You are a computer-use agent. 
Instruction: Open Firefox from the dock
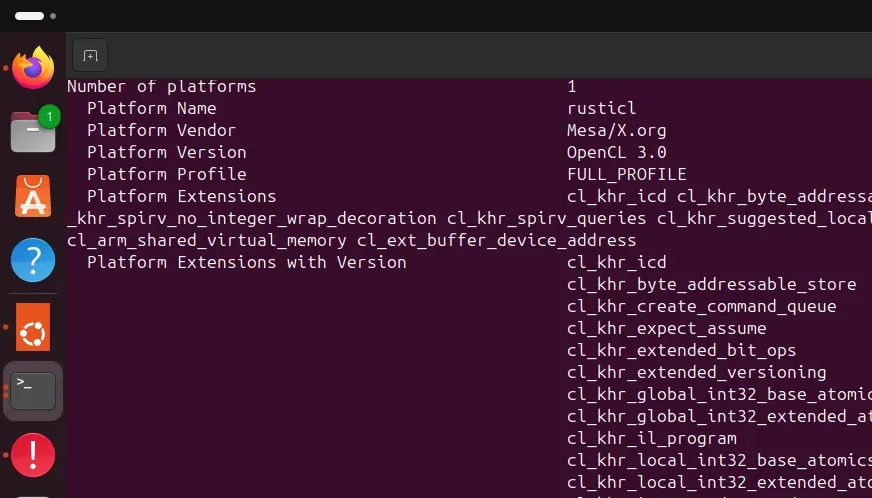coord(33,67)
